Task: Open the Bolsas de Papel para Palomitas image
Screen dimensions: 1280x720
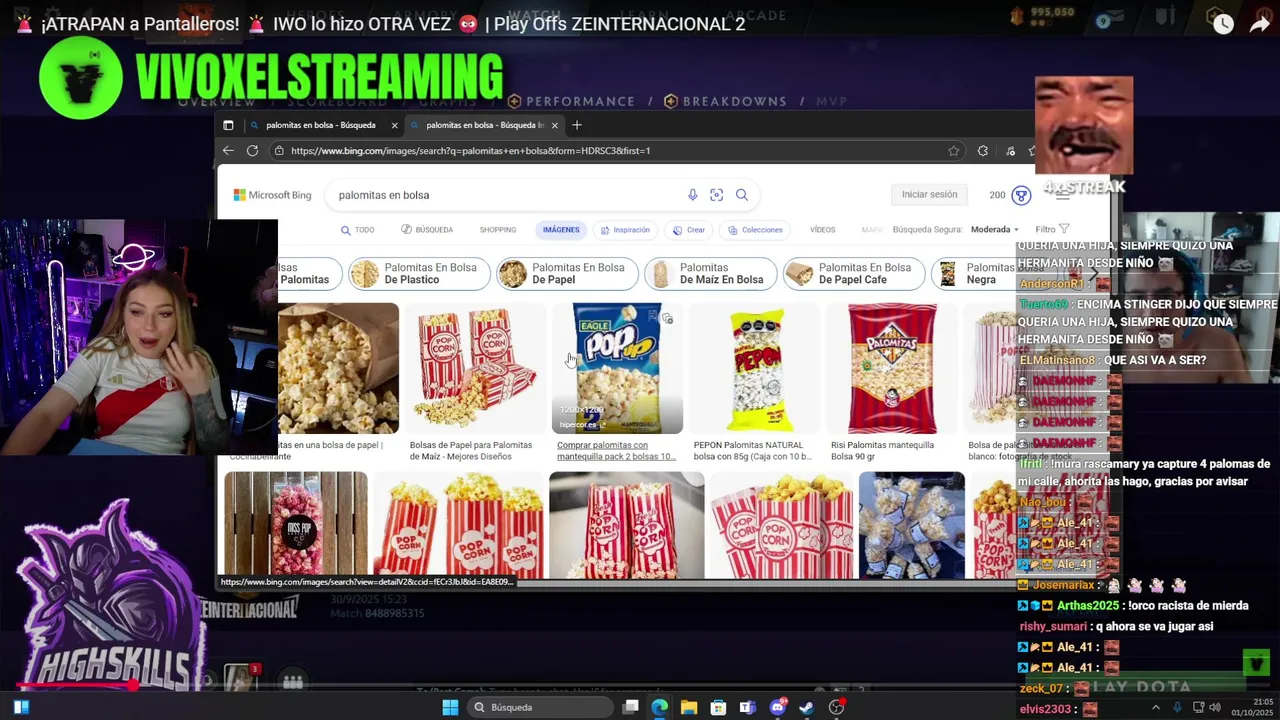Action: point(475,368)
